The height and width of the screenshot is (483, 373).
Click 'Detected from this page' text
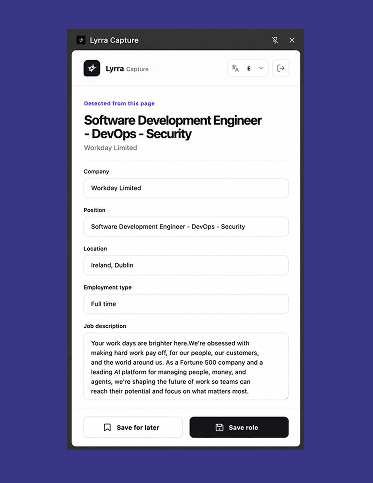point(119,103)
